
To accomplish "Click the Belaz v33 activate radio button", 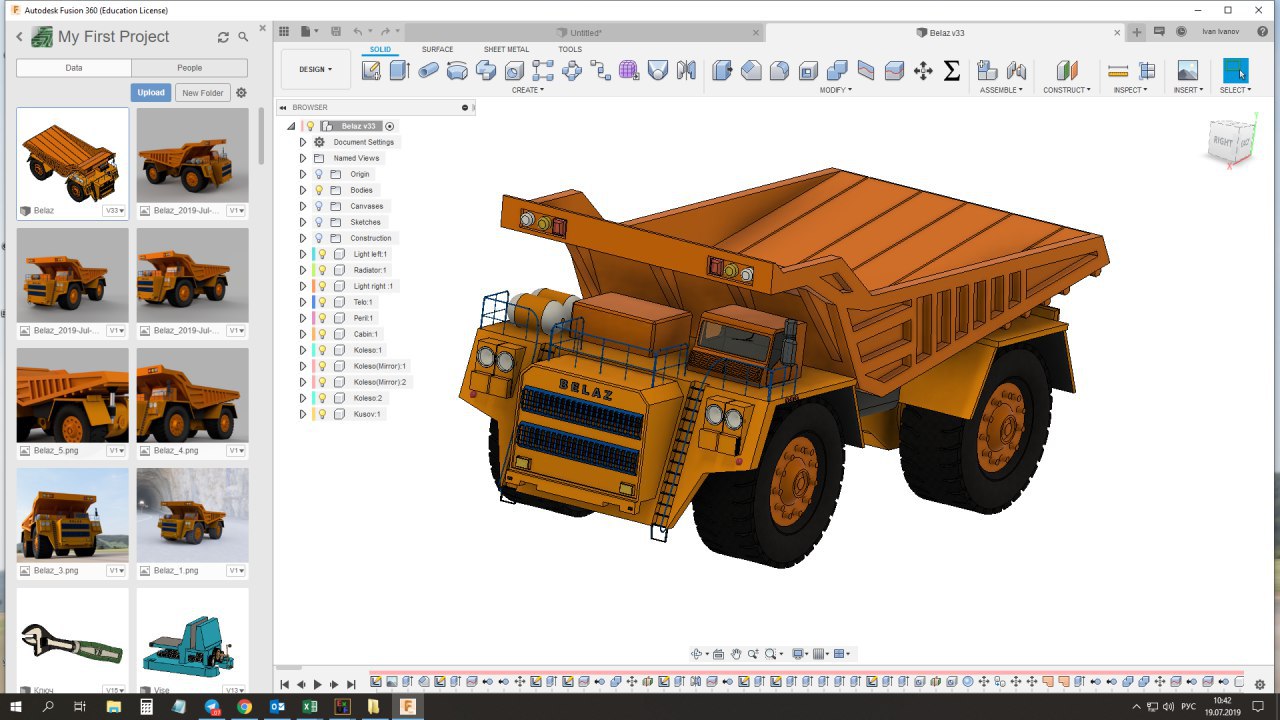I will (390, 126).
